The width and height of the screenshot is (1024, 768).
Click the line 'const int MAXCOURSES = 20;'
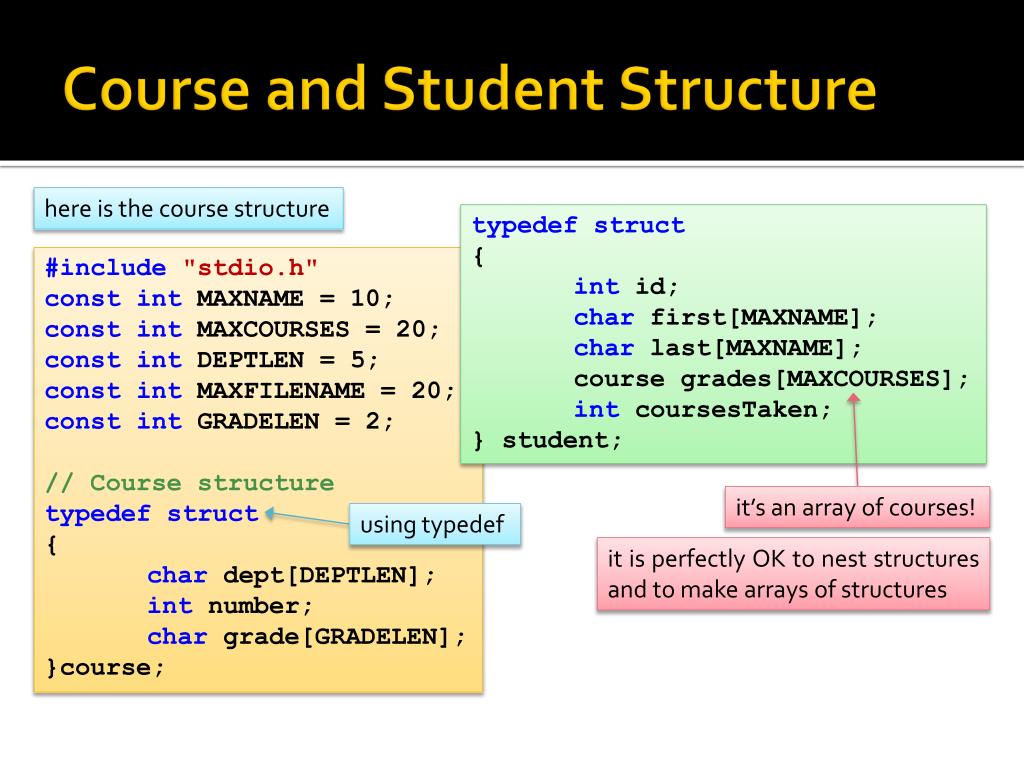[242, 329]
